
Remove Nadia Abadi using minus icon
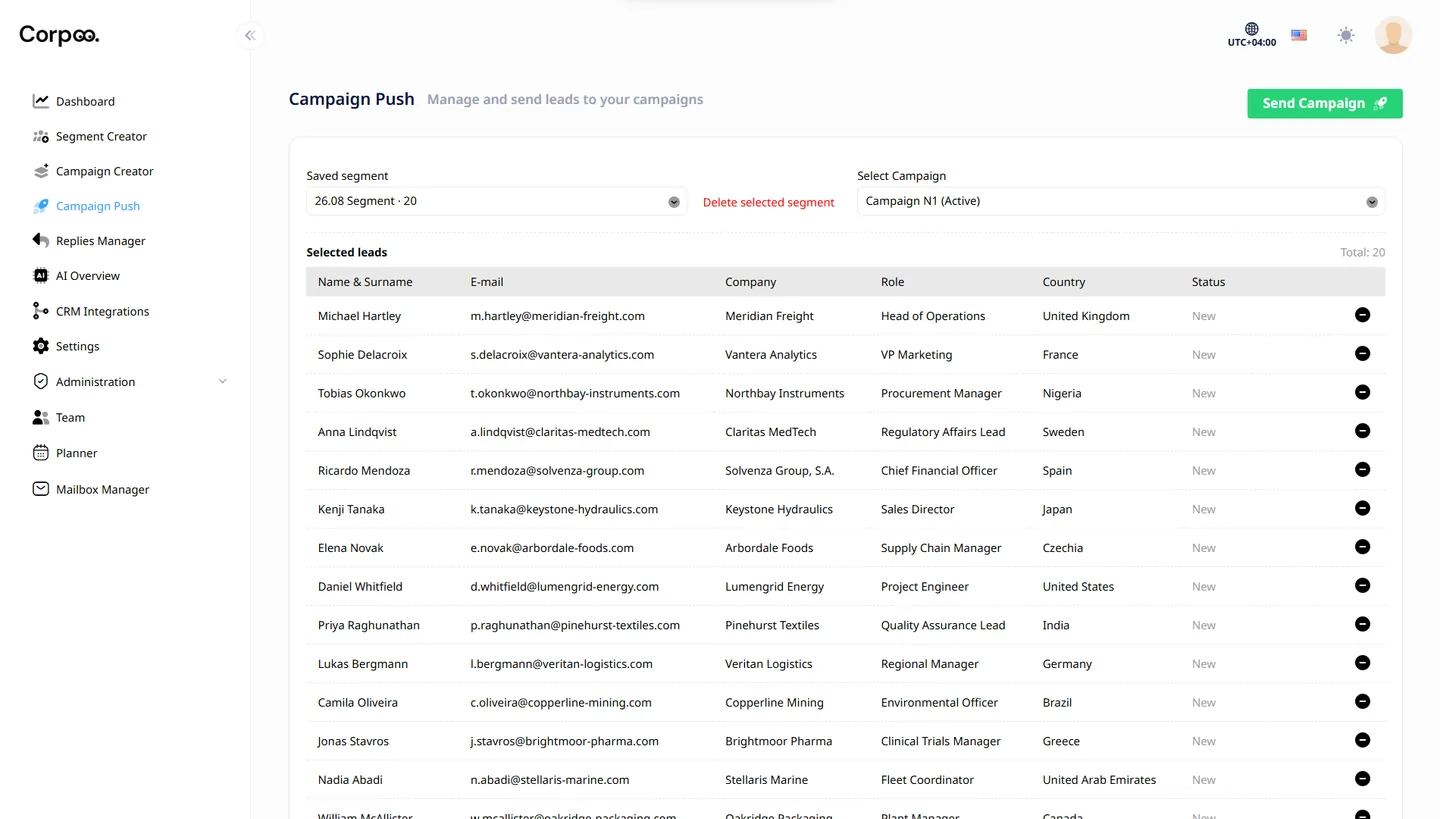1362,779
